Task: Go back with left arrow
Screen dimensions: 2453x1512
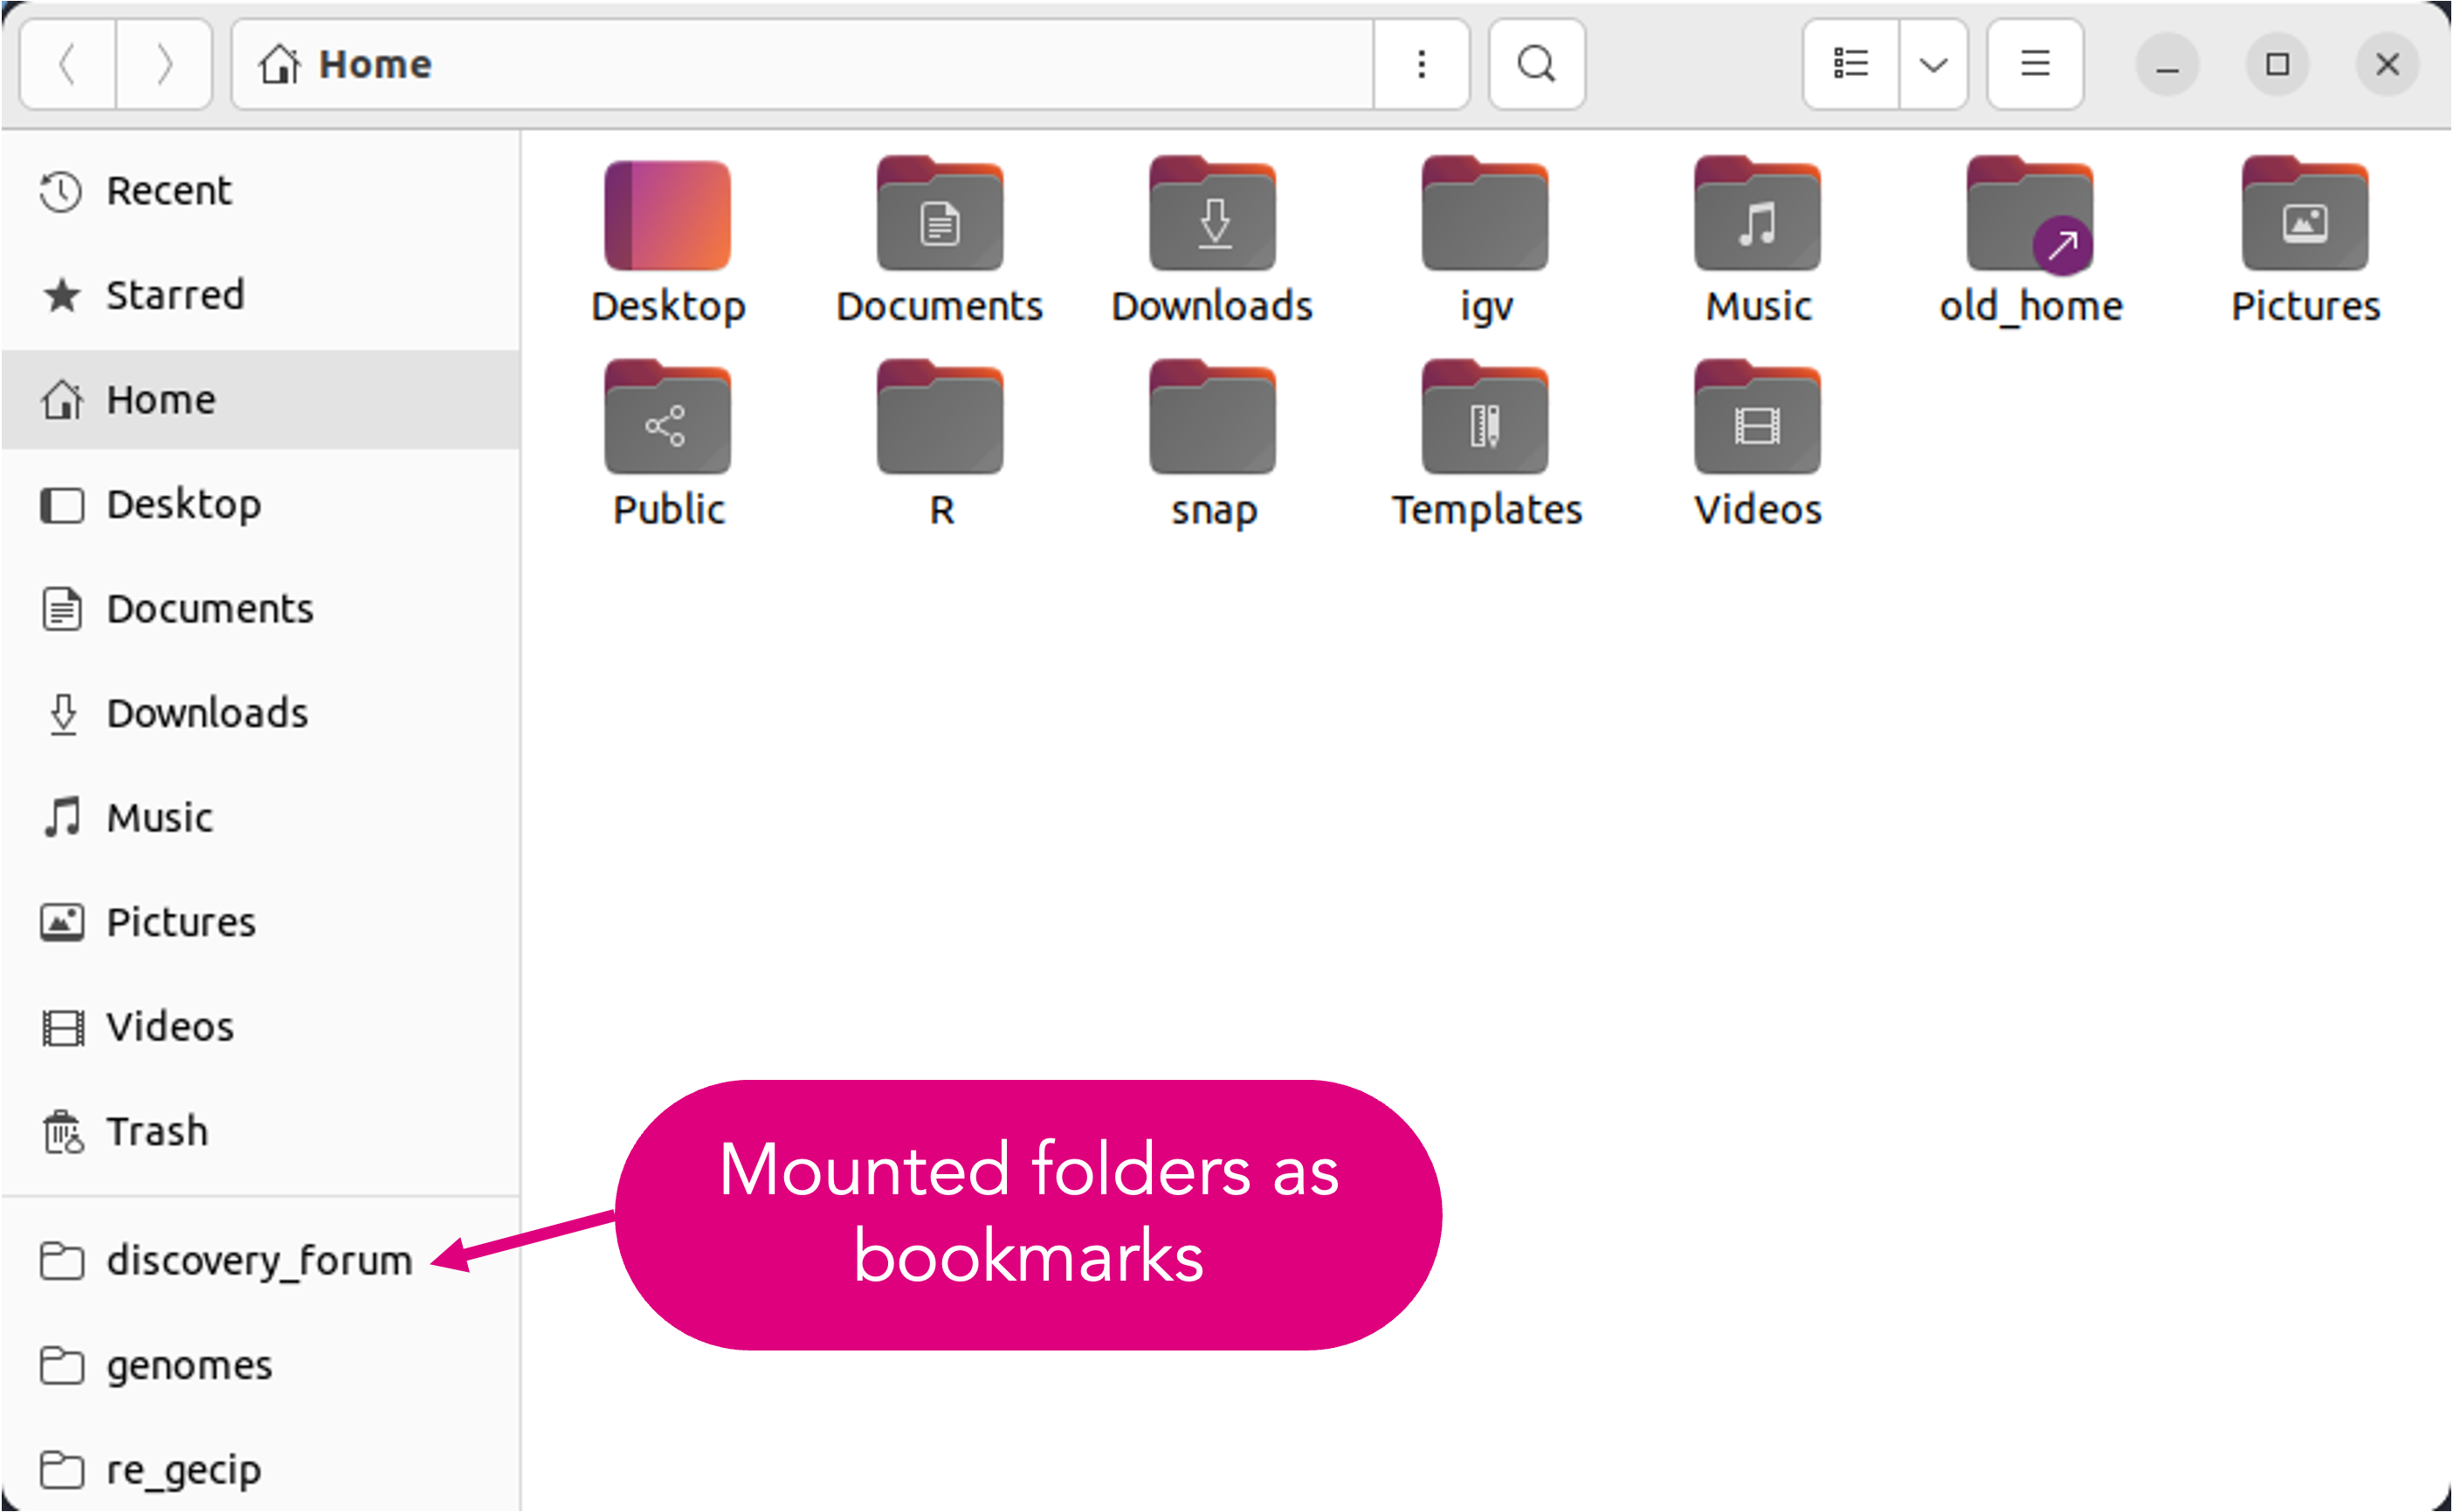Action: pyautogui.click(x=68, y=65)
